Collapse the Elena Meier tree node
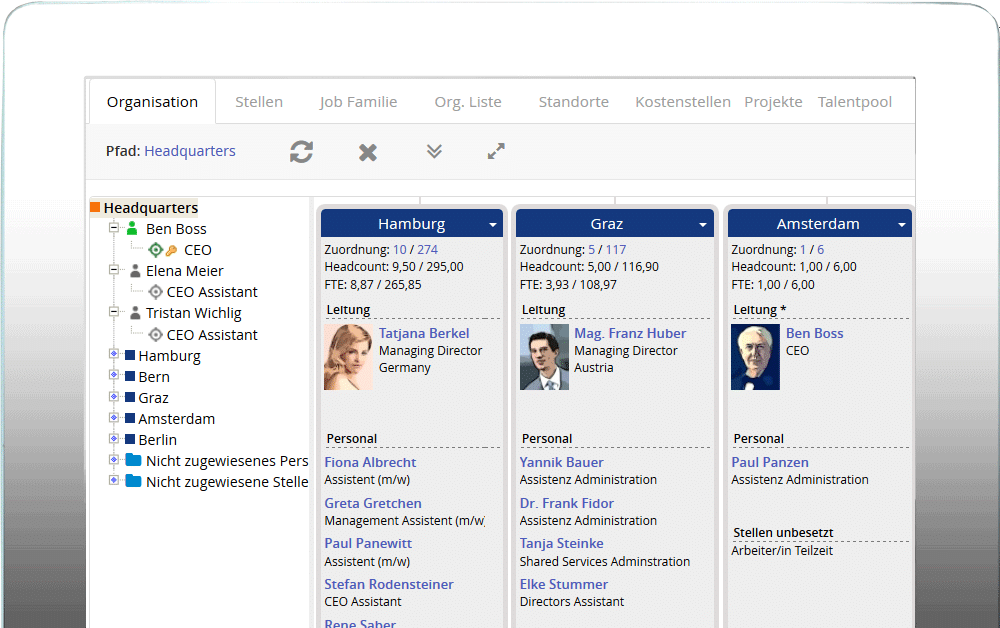This screenshot has width=1000, height=628. (114, 270)
